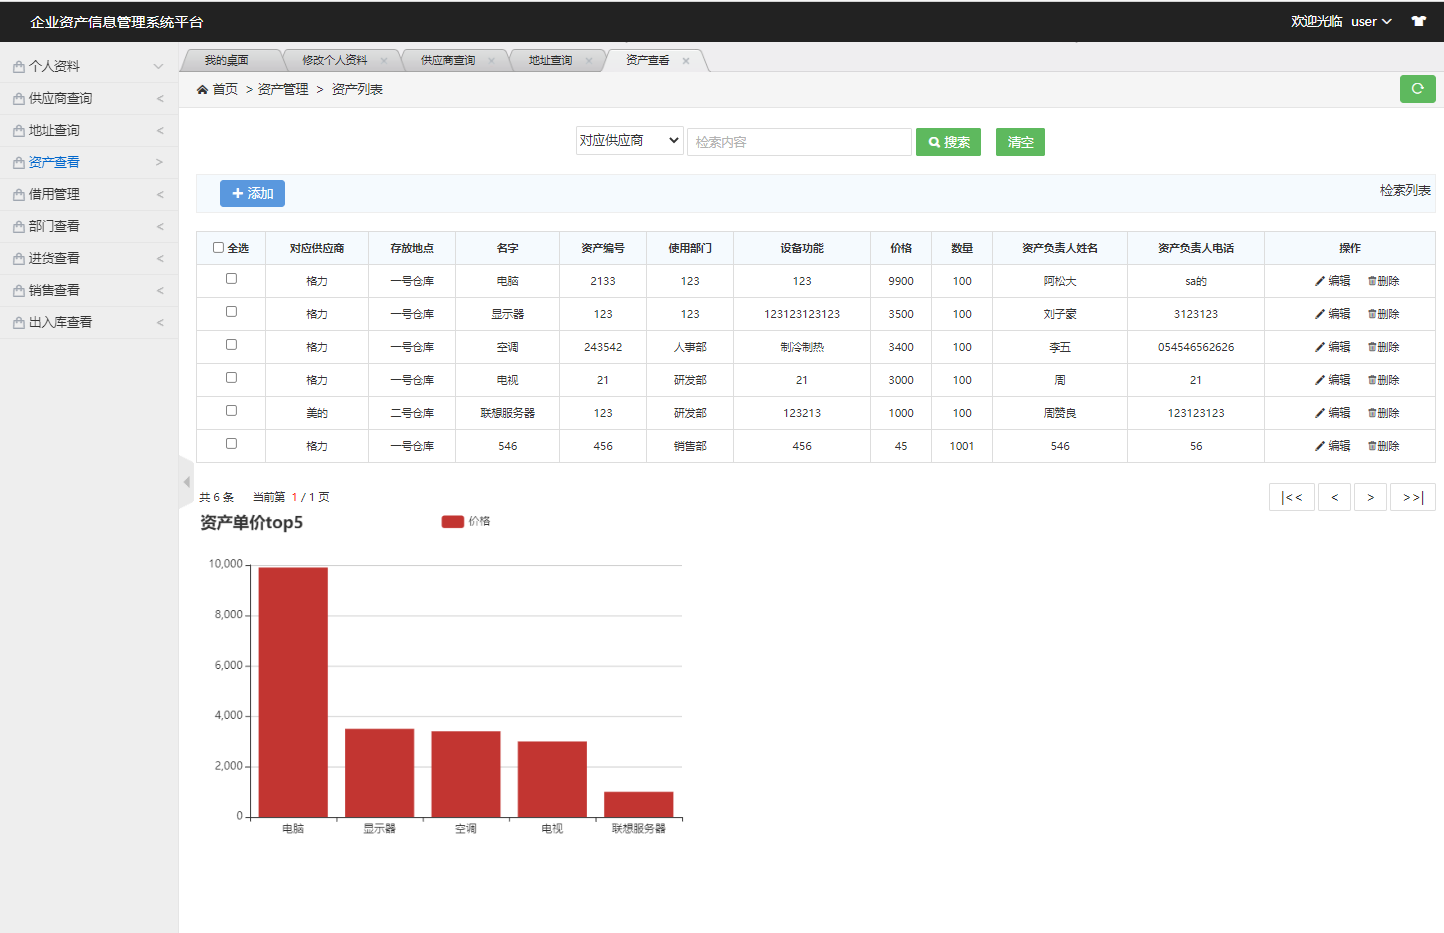Viewport: 1444px width, 933px height.
Task: Delete the 联想服务器 asset row
Action: tap(1383, 413)
